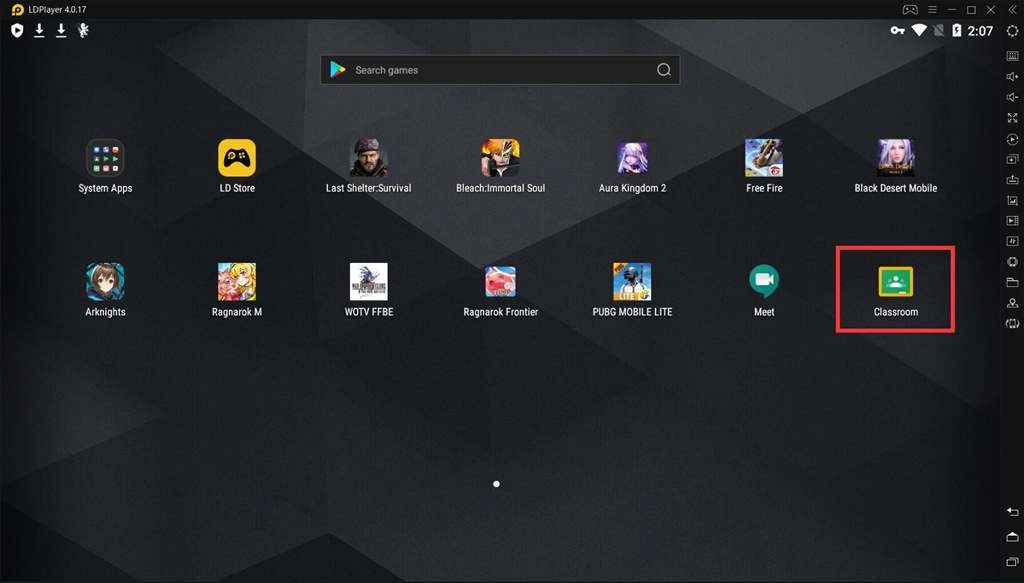Click the running figure notification icon

click(x=83, y=30)
